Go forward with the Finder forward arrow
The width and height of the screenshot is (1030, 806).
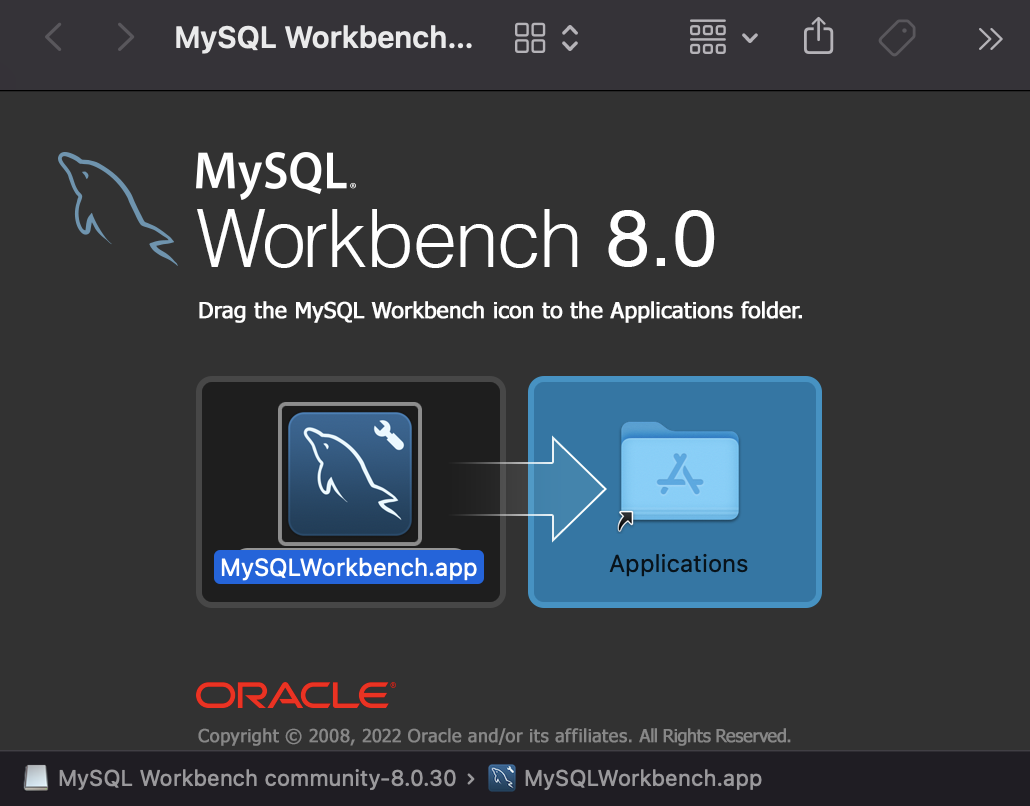point(125,37)
